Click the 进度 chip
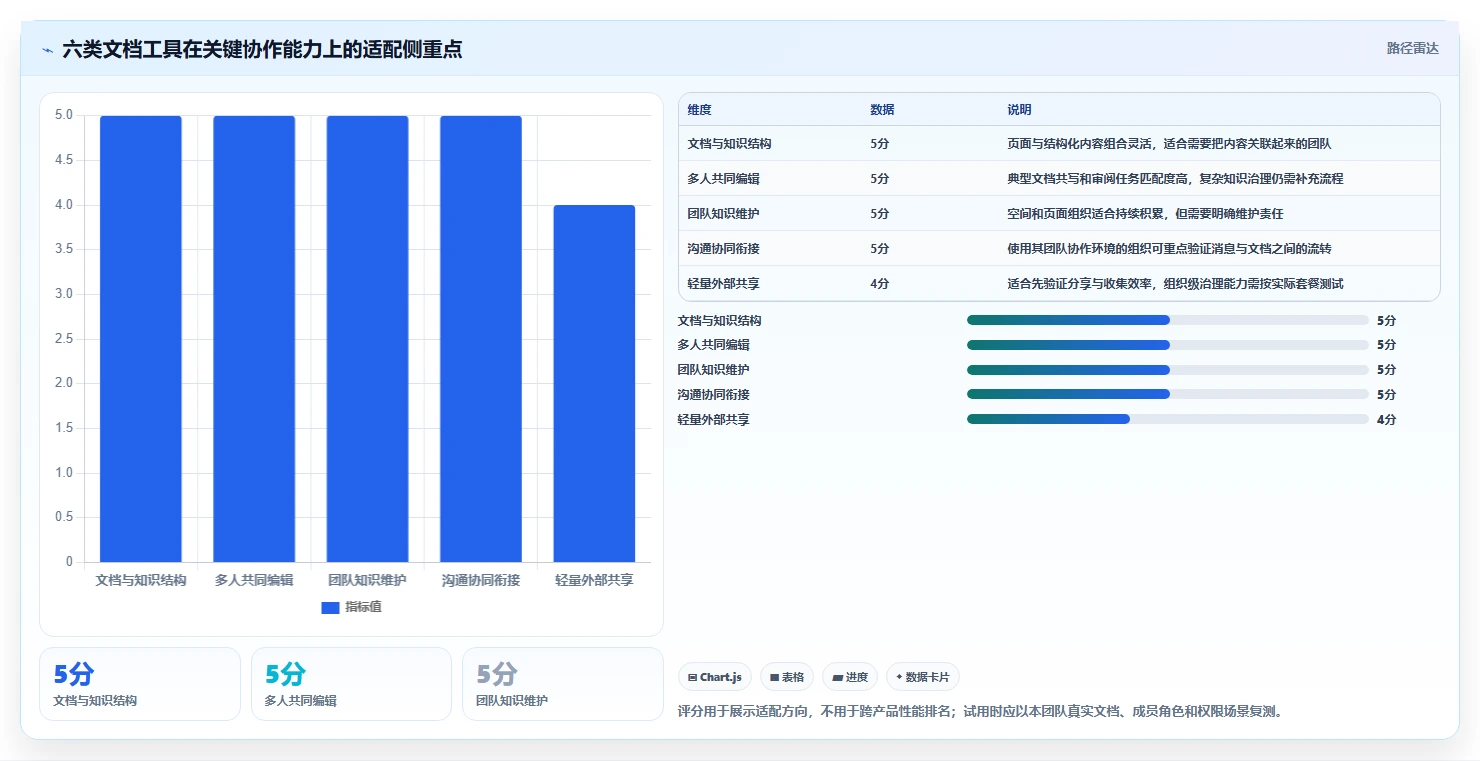The width and height of the screenshot is (1480, 761). [x=850, y=677]
